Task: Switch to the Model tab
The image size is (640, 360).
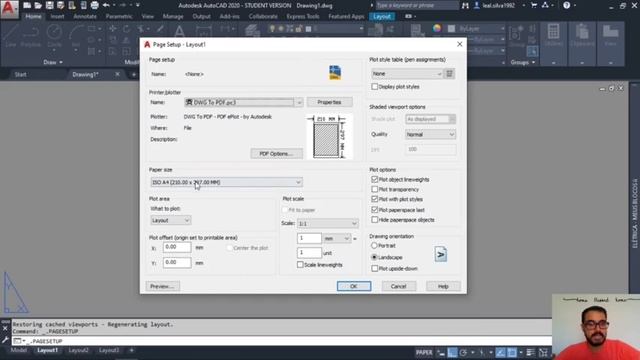Action: pyautogui.click(x=19, y=350)
